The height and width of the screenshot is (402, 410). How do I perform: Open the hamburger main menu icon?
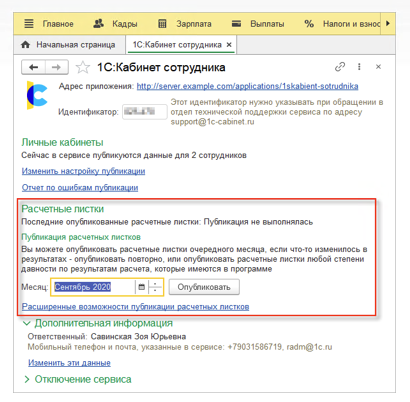click(29, 24)
